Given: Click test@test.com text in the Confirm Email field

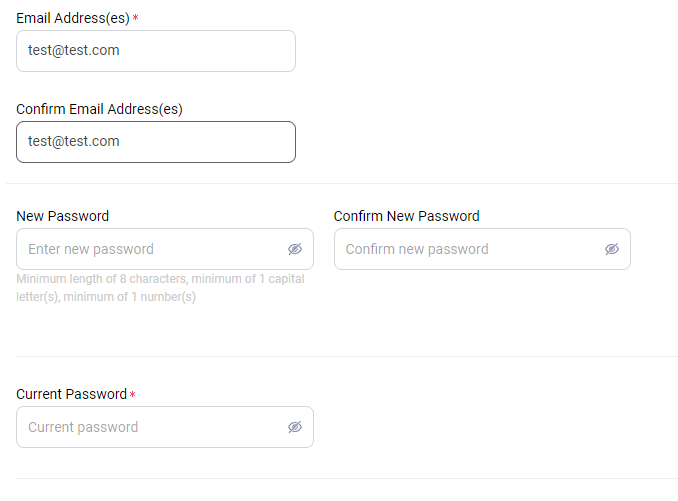Looking at the screenshot, I should pyautogui.click(x=74, y=141).
